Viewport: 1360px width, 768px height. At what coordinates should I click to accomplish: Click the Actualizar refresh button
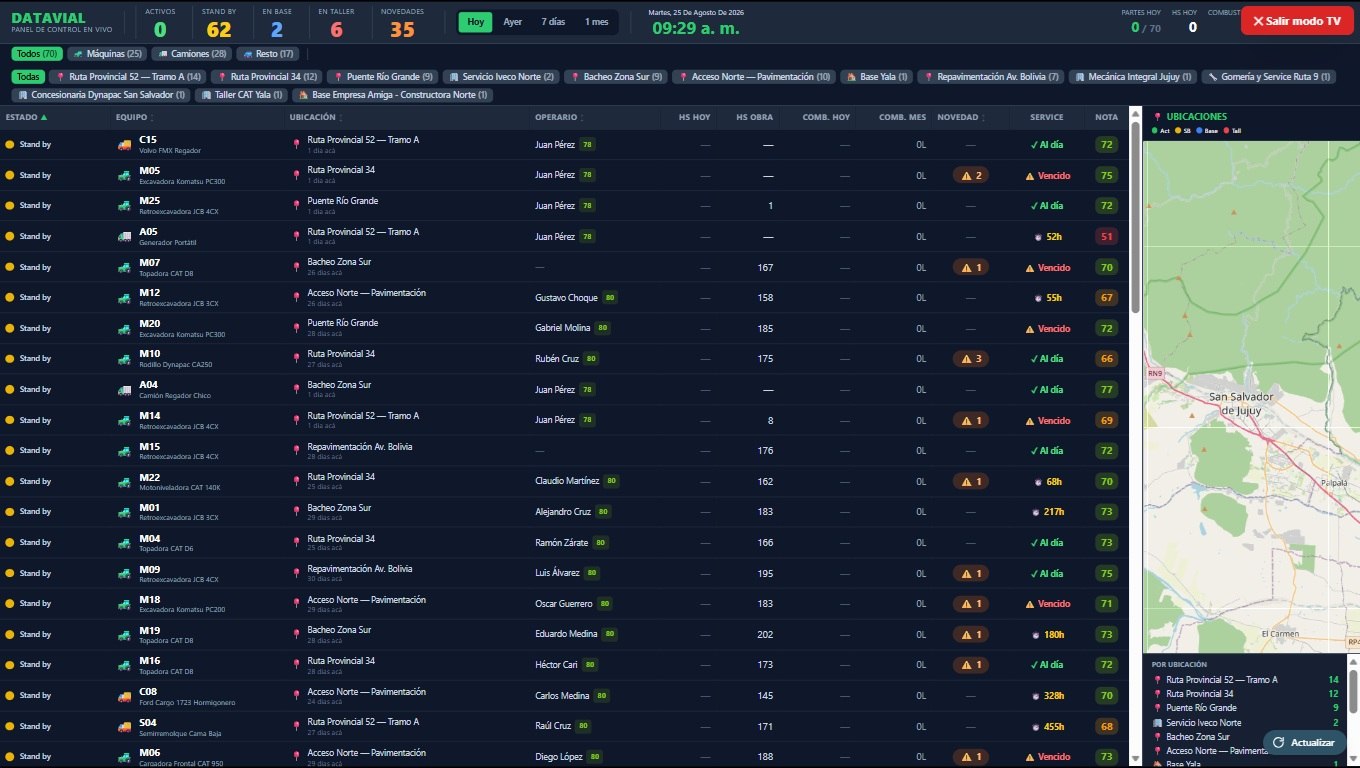1304,742
